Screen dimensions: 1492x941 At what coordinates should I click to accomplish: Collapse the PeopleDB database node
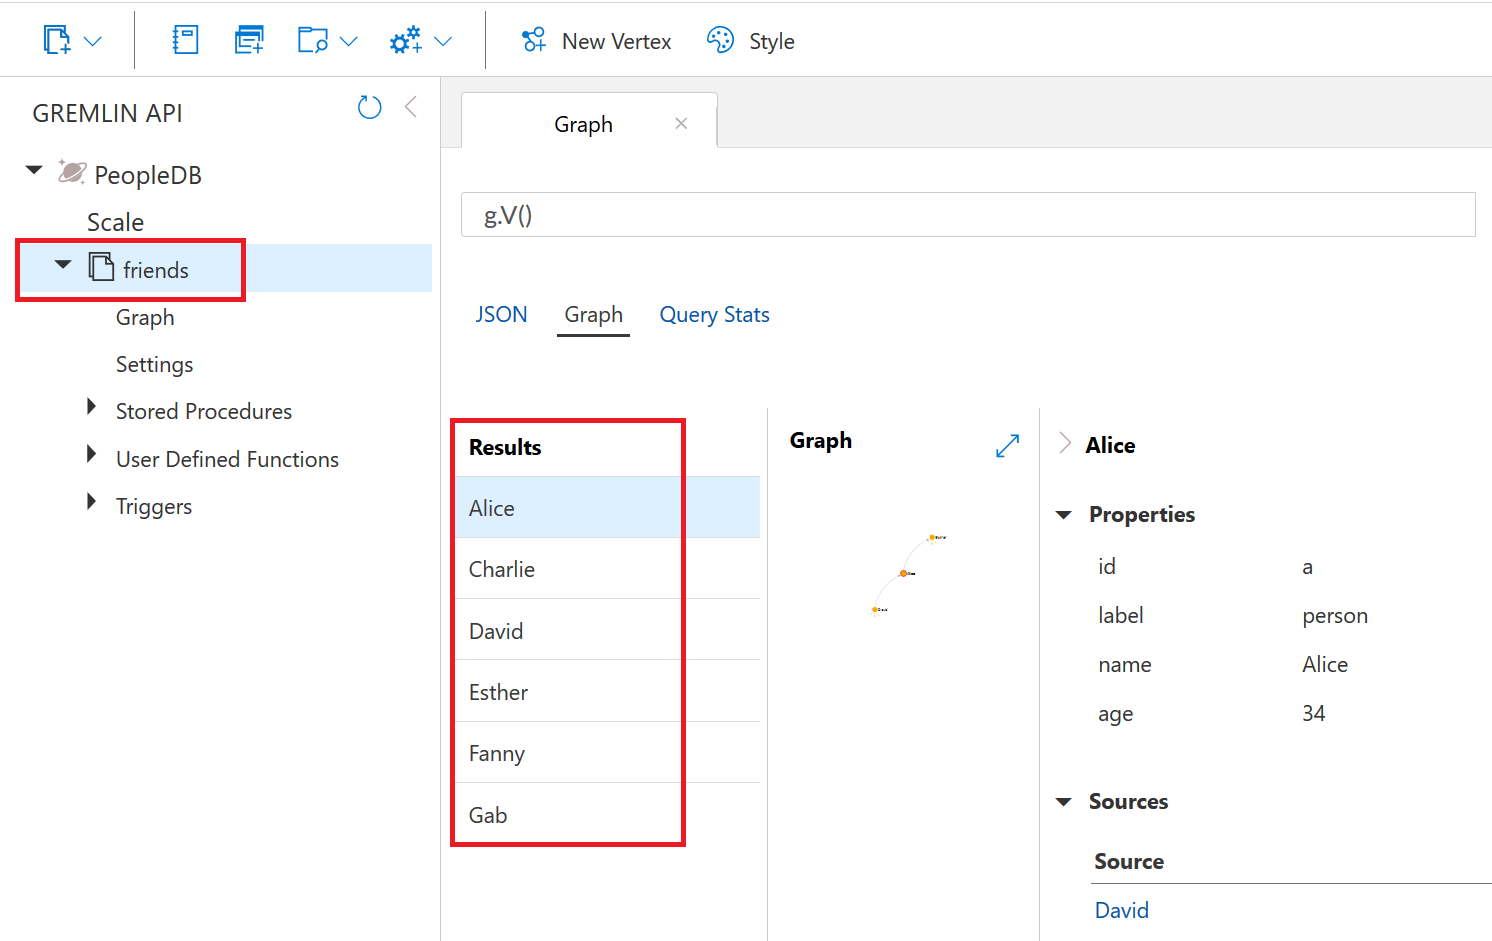point(35,171)
